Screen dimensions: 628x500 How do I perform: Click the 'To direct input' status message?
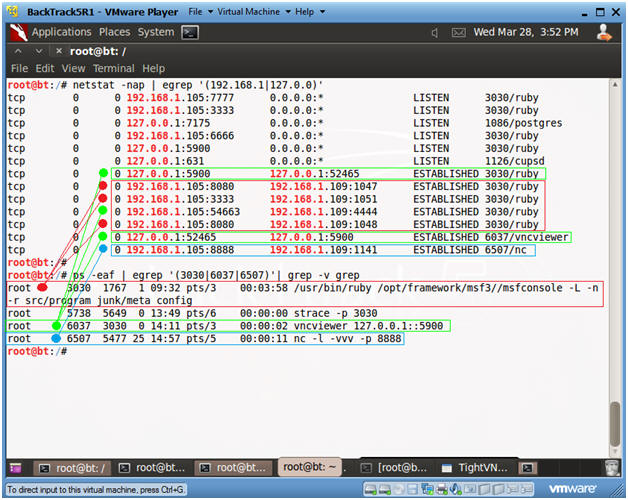95,490
